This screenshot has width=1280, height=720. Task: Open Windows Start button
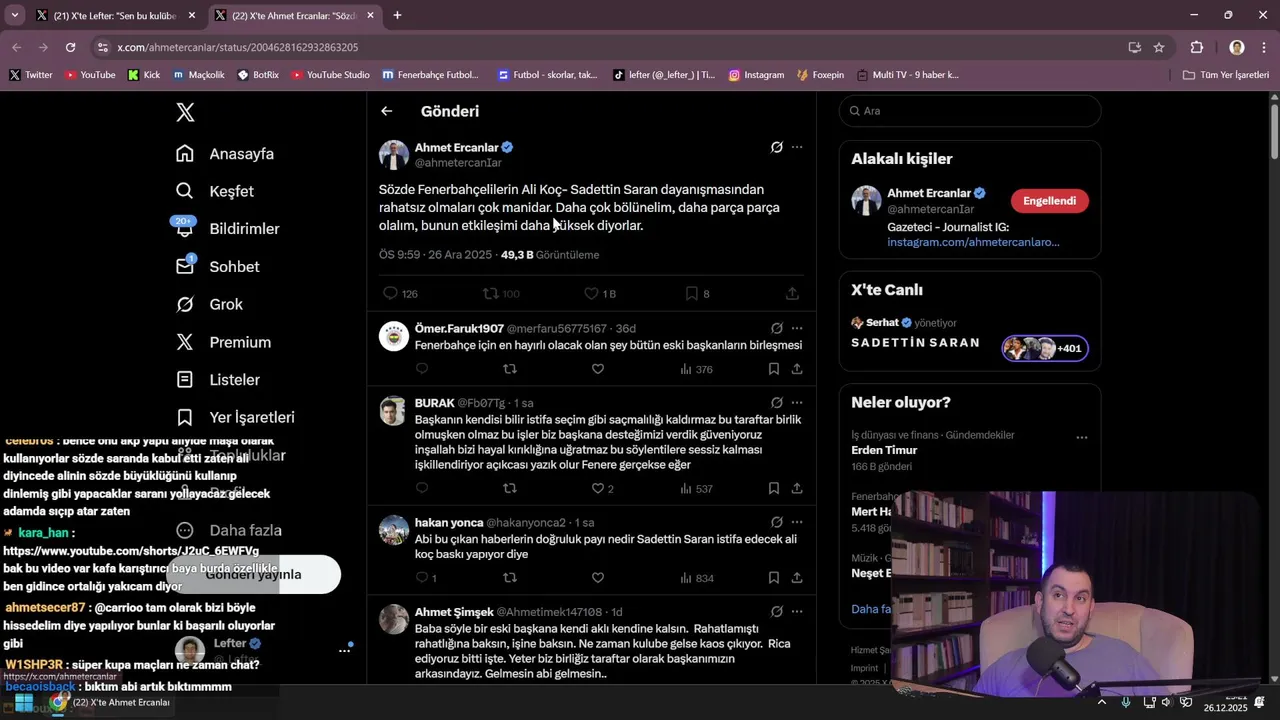[24, 702]
